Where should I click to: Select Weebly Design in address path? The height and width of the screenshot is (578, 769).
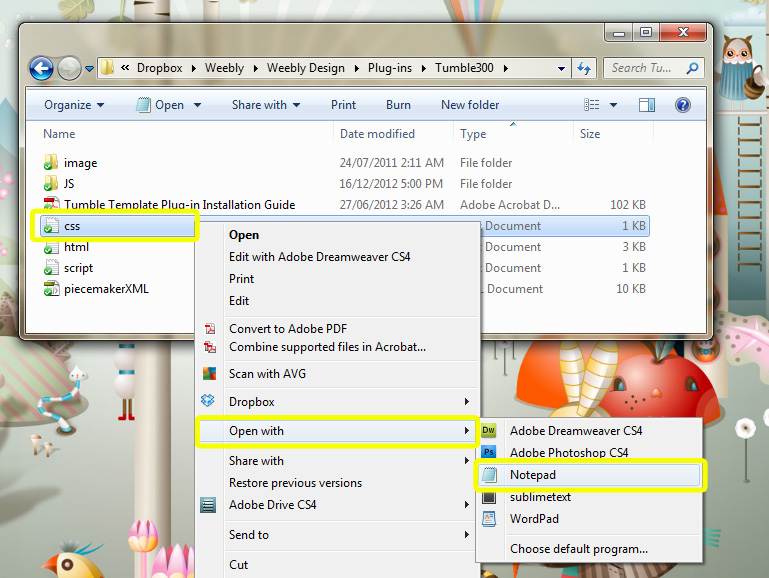pos(306,68)
